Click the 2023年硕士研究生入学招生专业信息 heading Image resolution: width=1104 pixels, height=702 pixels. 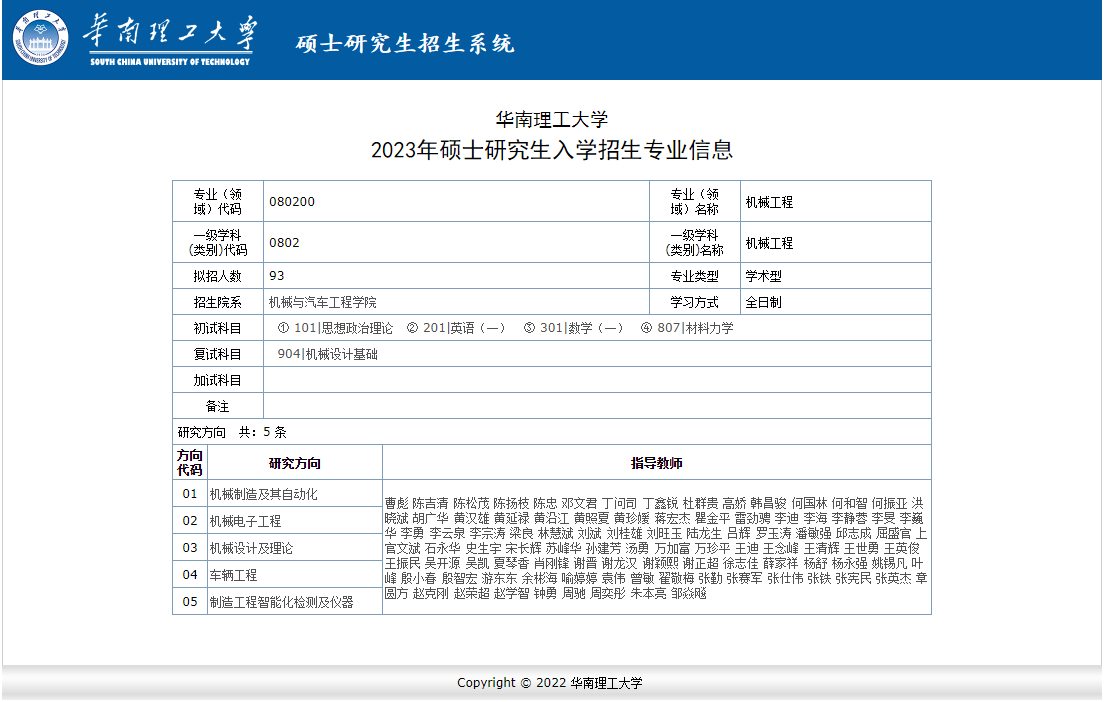552,150
